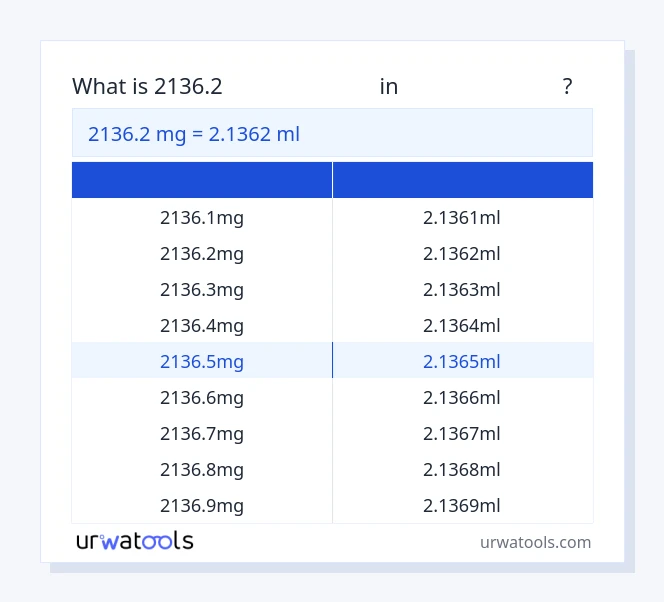Click the 2136.6mg cell
Screen dimensions: 664x602
click(x=202, y=398)
